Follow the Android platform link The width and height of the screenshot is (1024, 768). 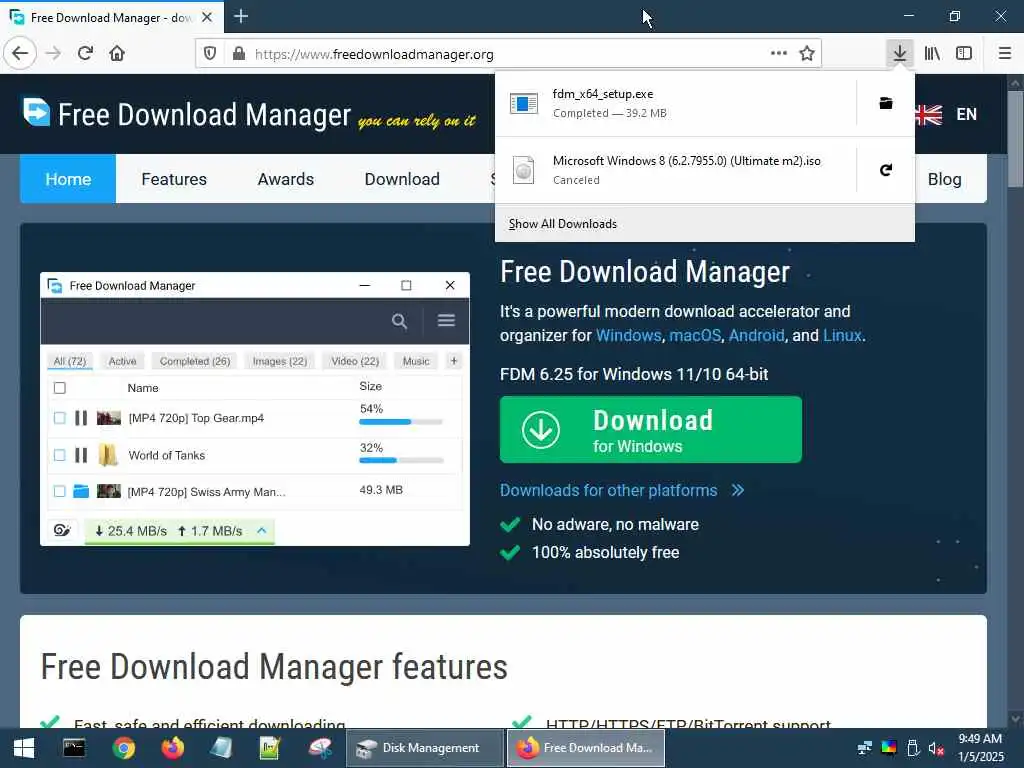tap(756, 335)
